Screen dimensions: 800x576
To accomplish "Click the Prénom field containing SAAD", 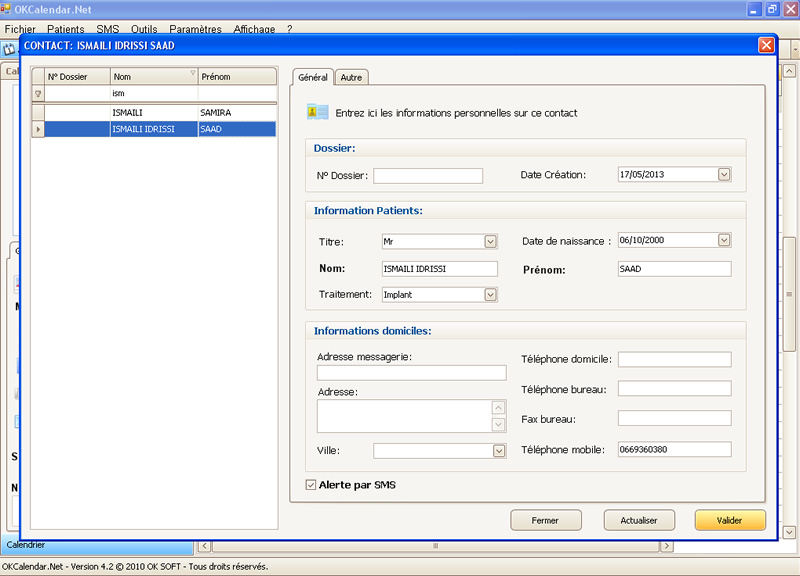I will 674,269.
